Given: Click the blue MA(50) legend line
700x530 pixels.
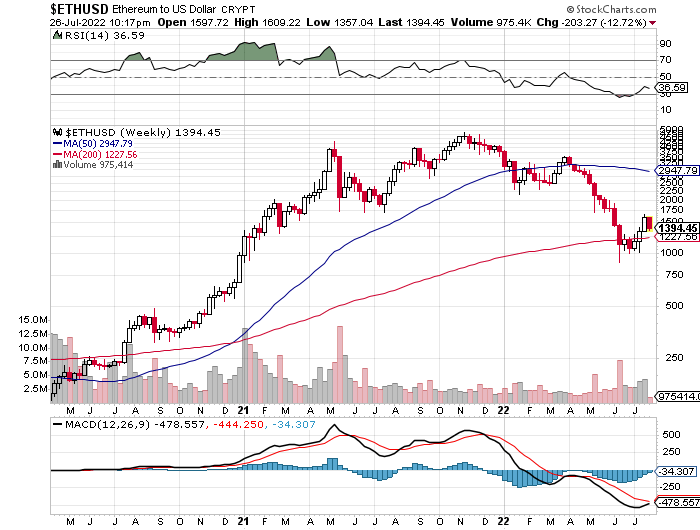Looking at the screenshot, I should click(x=57, y=143).
